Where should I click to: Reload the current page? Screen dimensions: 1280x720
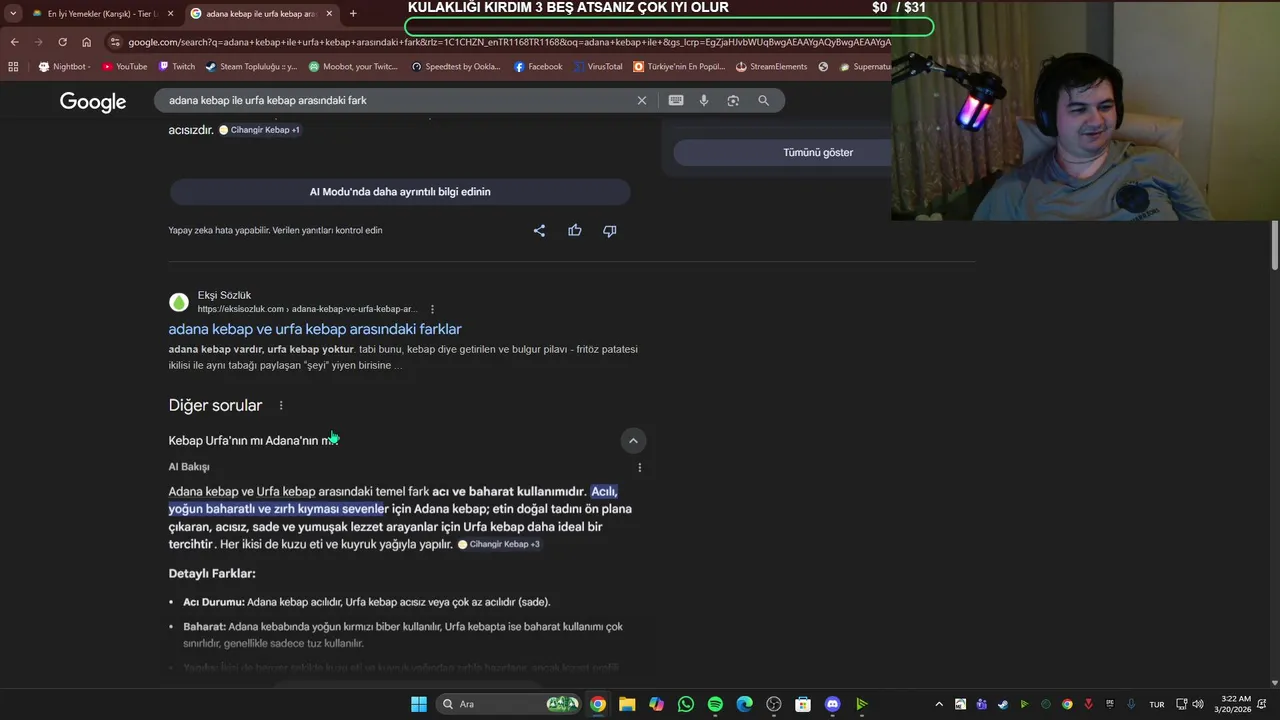[x=62, y=42]
